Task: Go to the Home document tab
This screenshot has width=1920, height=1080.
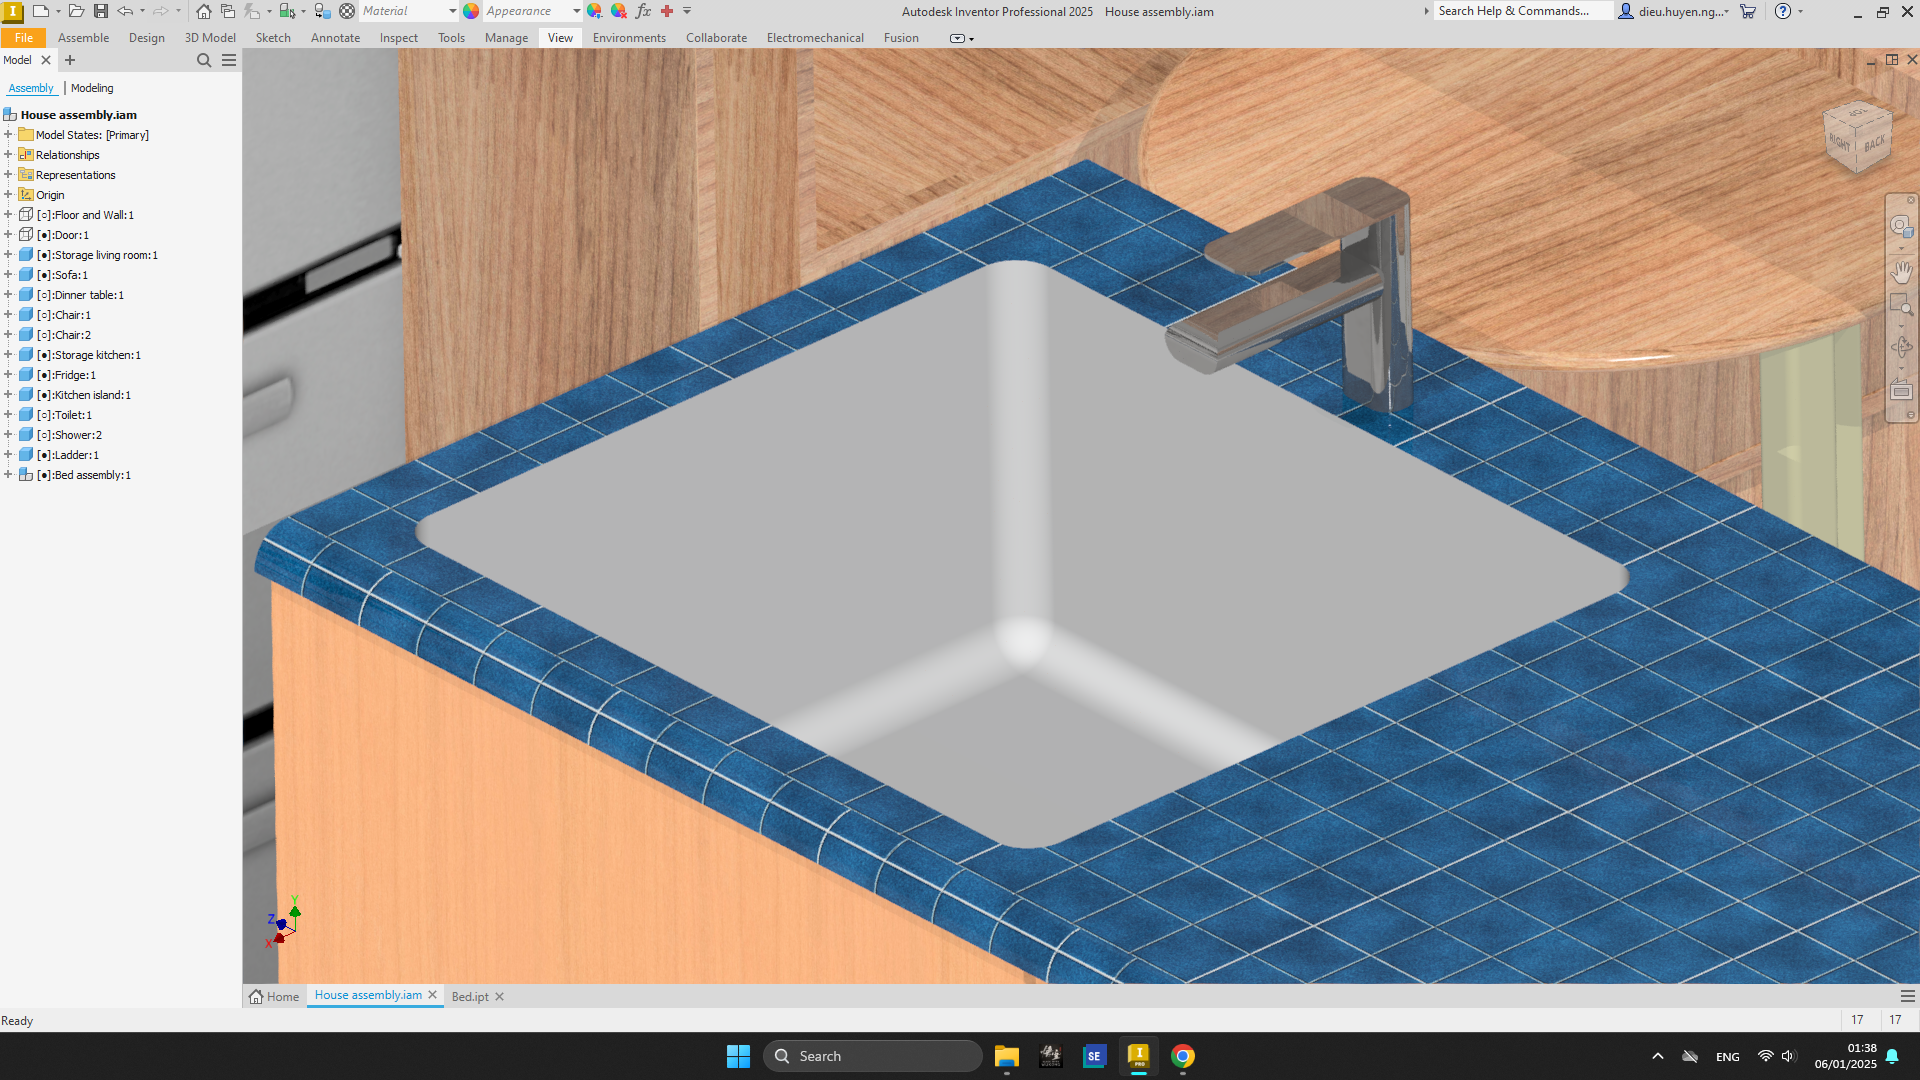Action: coord(274,997)
